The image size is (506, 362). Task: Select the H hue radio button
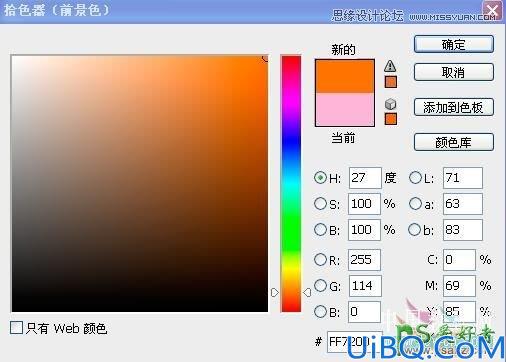[320, 178]
